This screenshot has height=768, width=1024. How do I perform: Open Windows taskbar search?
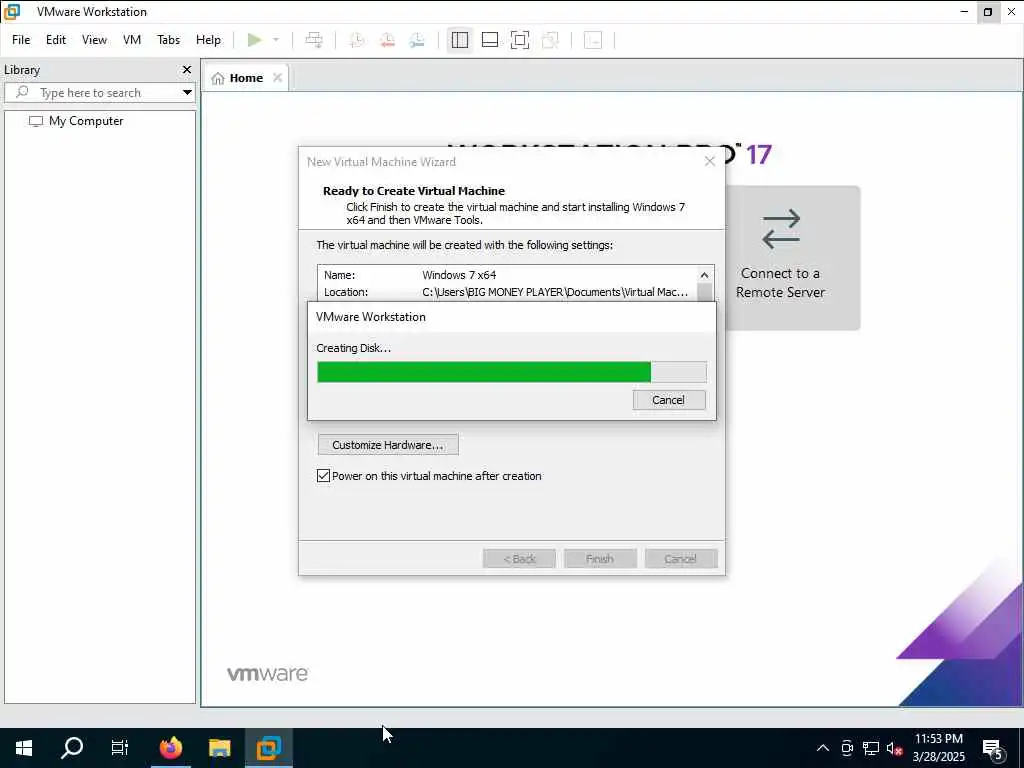pyautogui.click(x=72, y=748)
